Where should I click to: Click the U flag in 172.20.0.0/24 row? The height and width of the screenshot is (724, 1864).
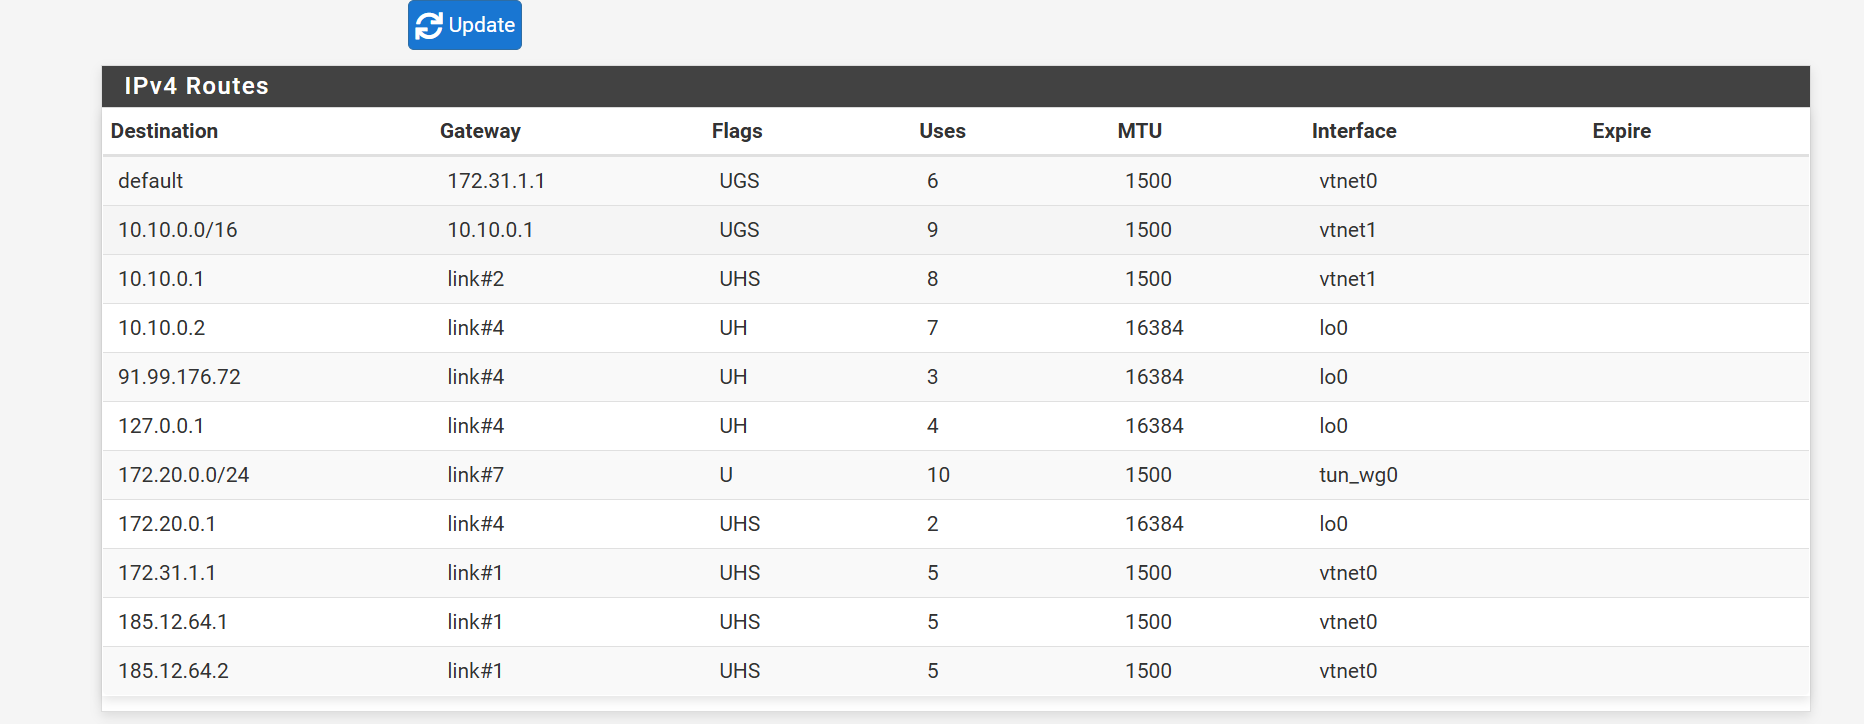726,475
